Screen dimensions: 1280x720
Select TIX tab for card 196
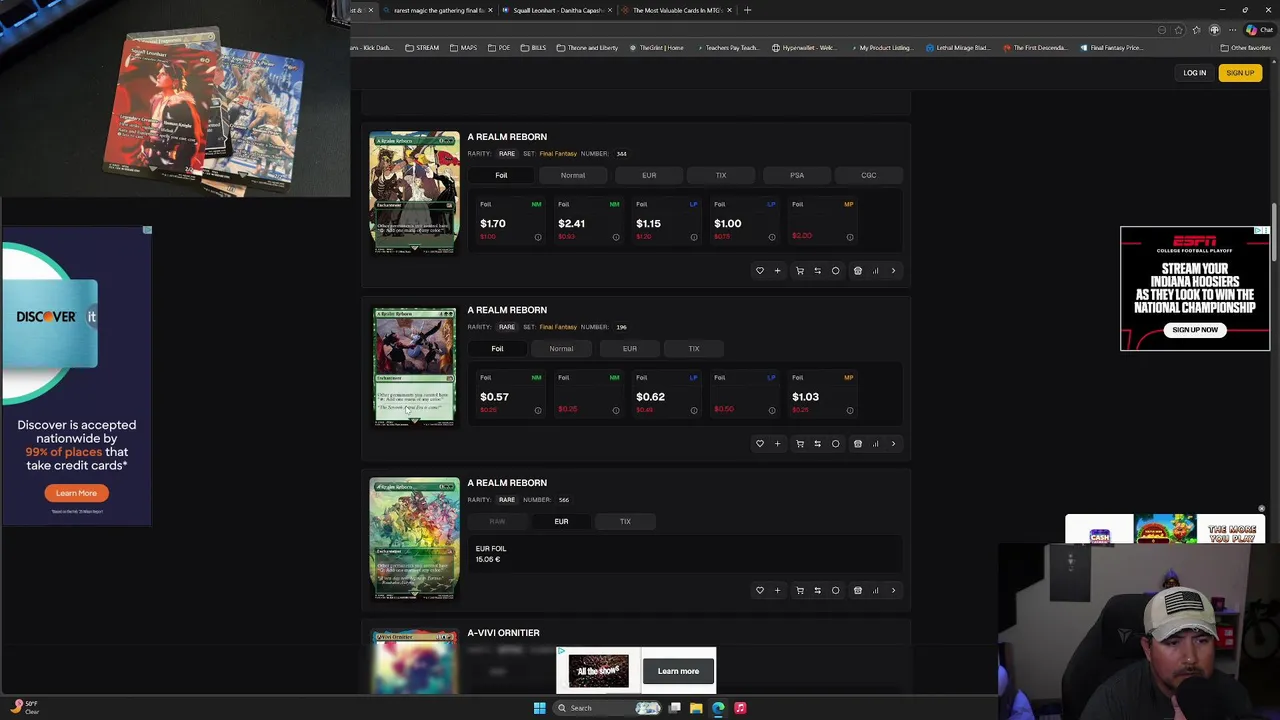[694, 349]
